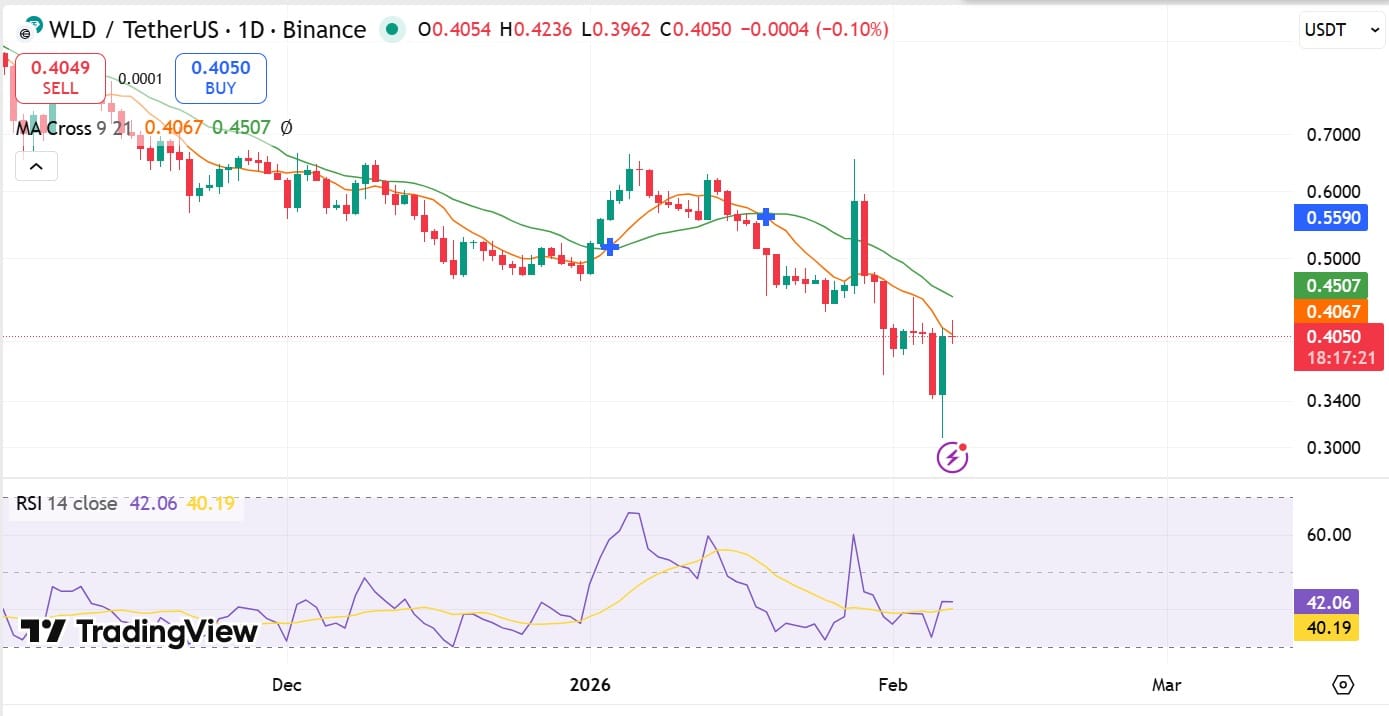The image size is (1389, 716).
Task: Select the right blue plus marker on the chart
Action: coord(764,216)
